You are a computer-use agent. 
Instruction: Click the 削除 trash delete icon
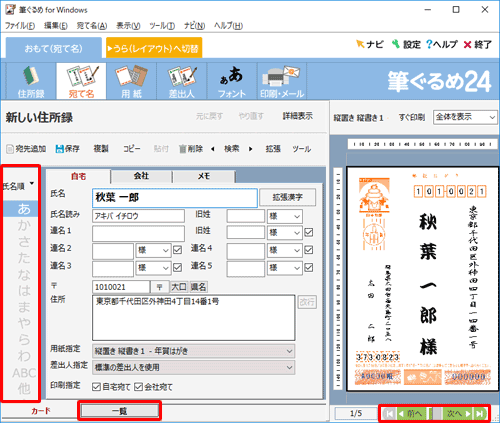(x=191, y=149)
